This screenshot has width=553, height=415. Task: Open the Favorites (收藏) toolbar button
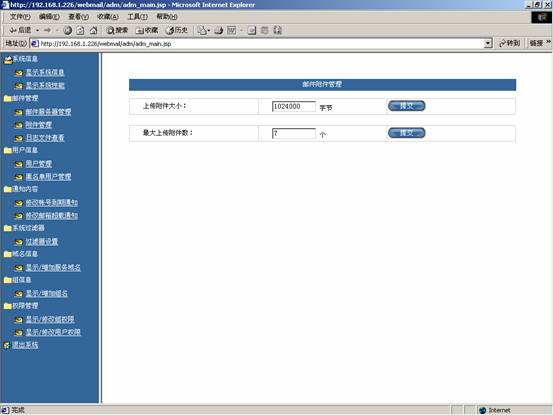(x=147, y=31)
